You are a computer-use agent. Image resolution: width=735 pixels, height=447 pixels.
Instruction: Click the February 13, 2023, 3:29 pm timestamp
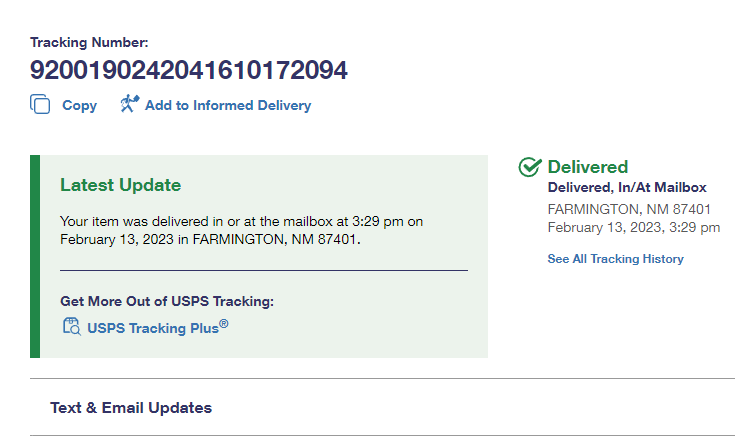[633, 227]
